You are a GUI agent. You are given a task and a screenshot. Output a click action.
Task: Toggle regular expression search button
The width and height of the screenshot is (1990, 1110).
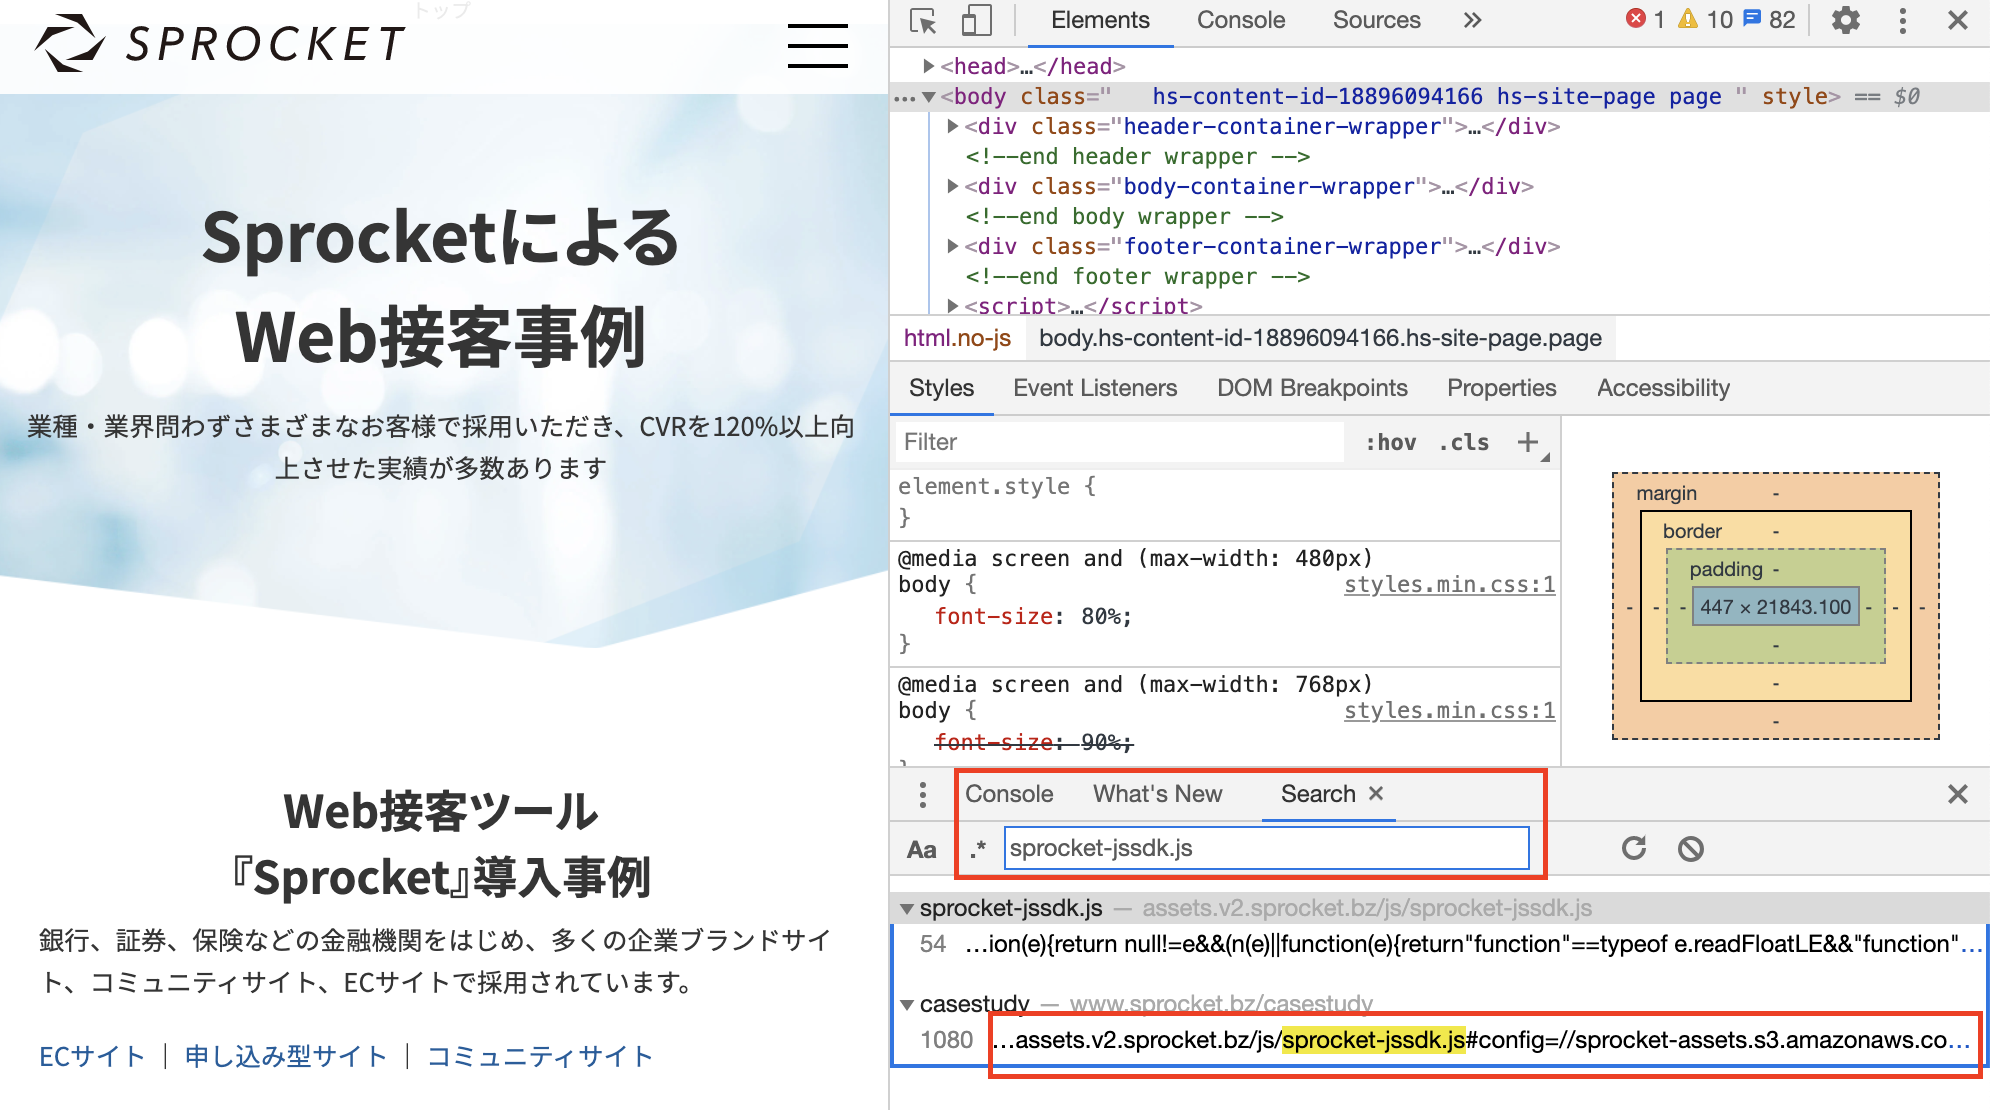point(978,849)
